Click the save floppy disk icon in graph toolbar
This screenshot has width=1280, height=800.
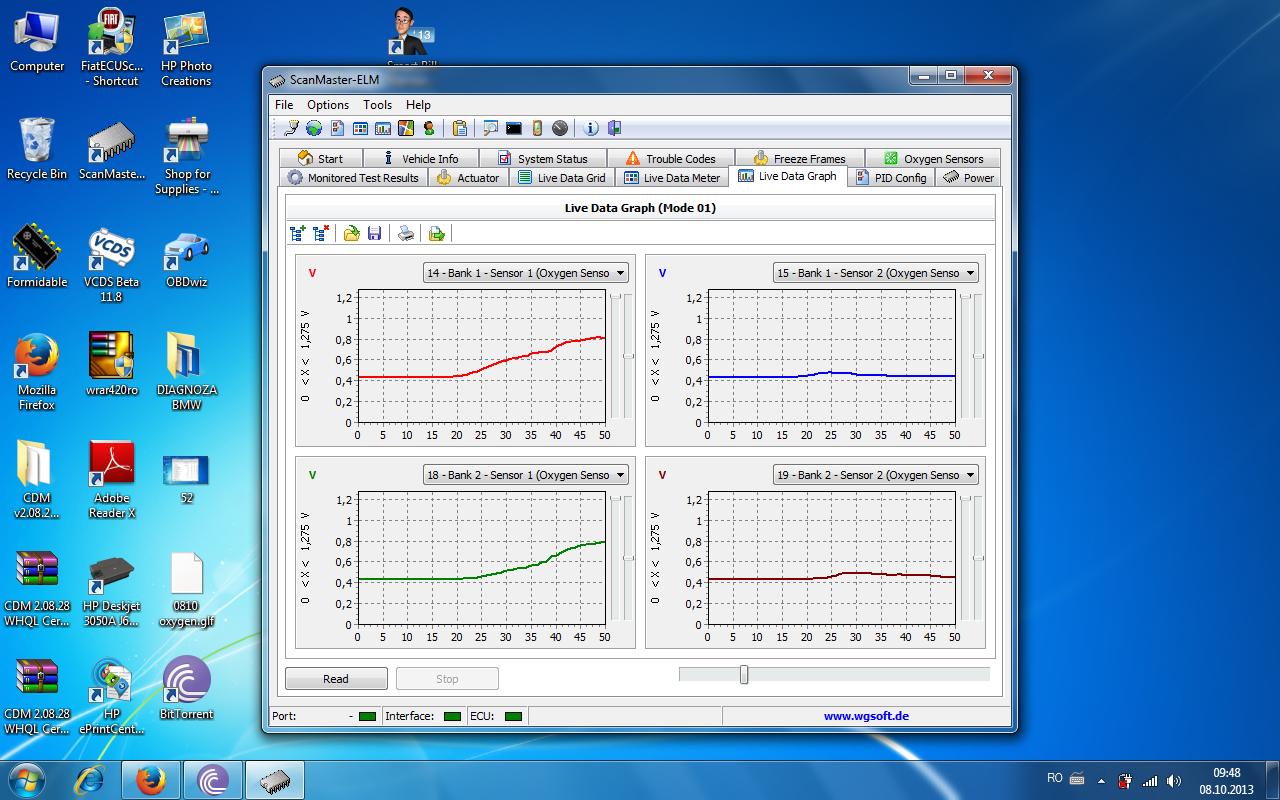pos(375,233)
